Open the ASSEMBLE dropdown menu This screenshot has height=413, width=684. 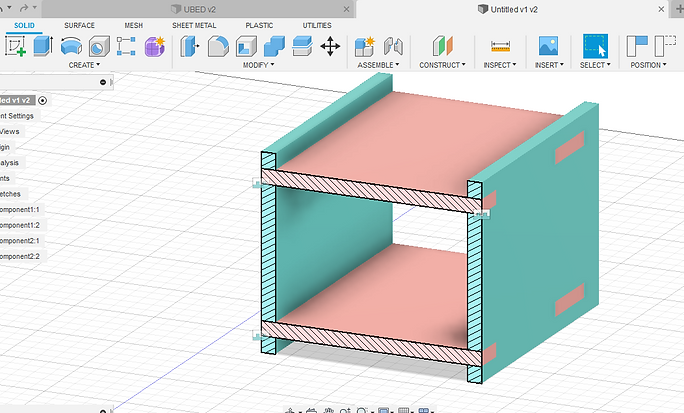coord(378,65)
